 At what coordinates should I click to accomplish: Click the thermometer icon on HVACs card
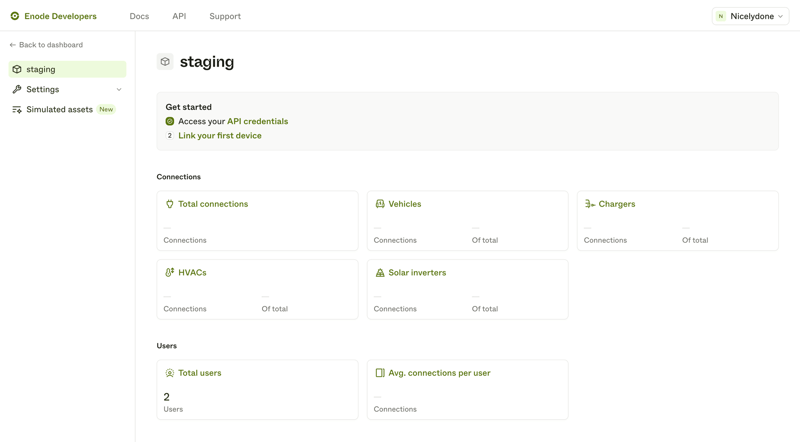(x=169, y=273)
